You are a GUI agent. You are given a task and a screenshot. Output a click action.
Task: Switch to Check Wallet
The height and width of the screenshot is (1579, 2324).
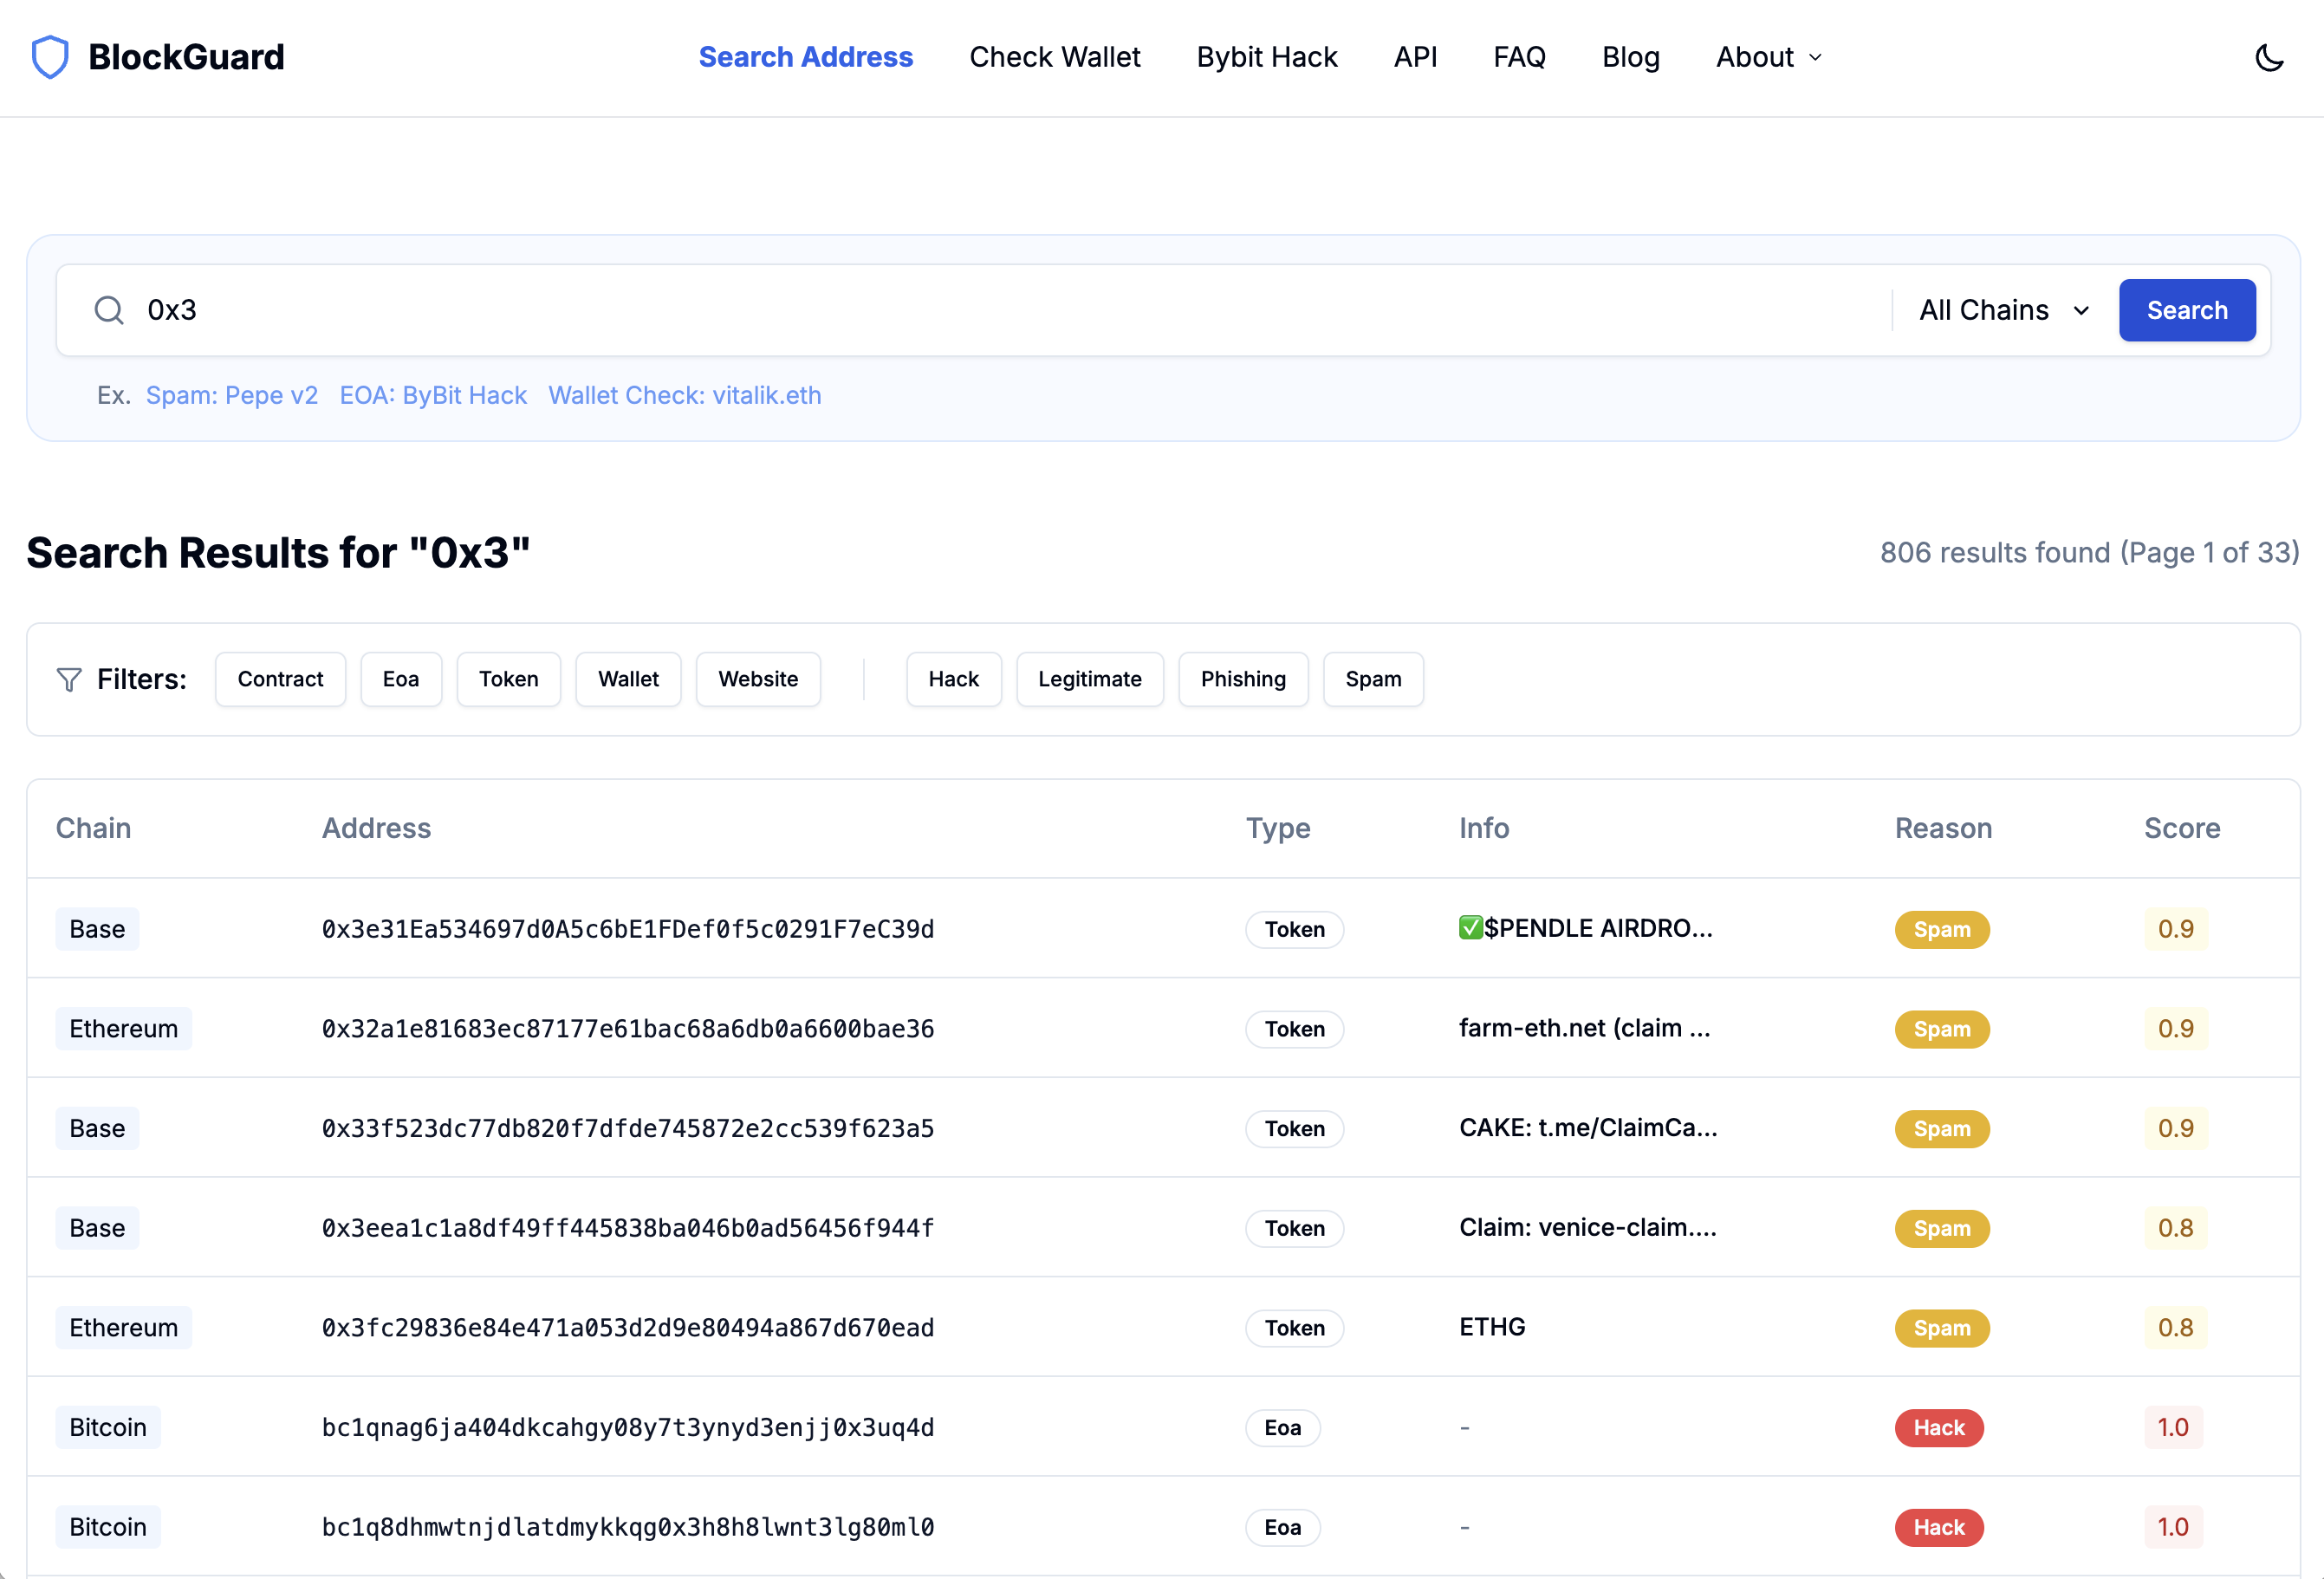tap(1055, 57)
